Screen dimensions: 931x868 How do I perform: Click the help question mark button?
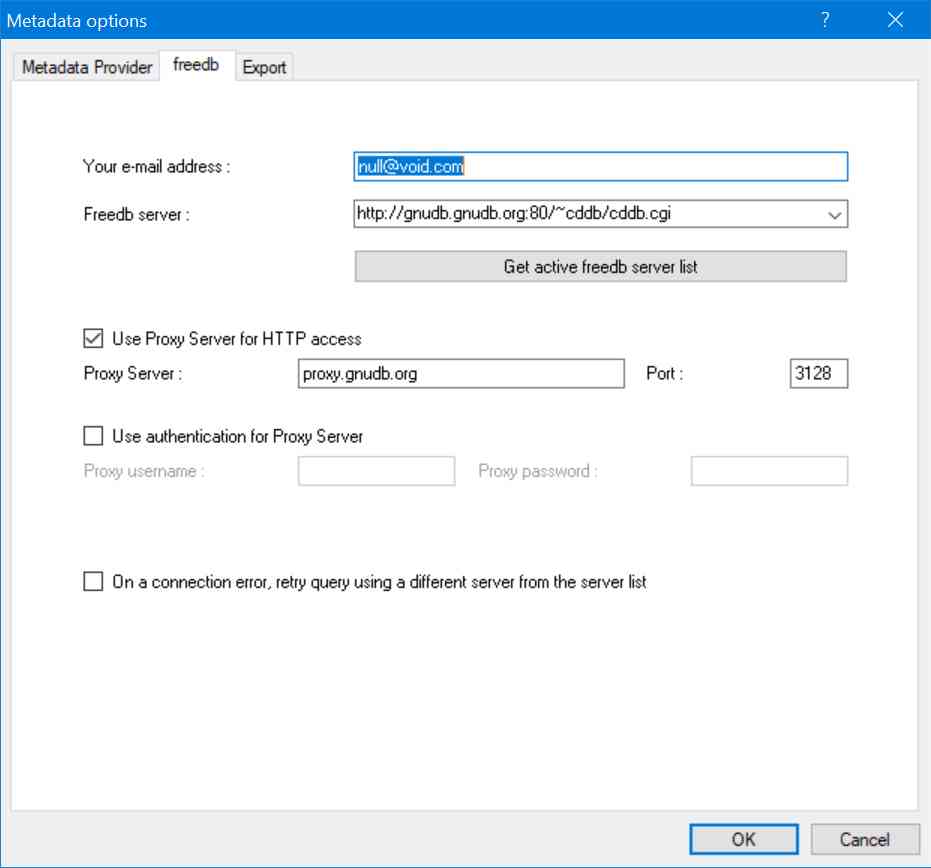click(825, 20)
